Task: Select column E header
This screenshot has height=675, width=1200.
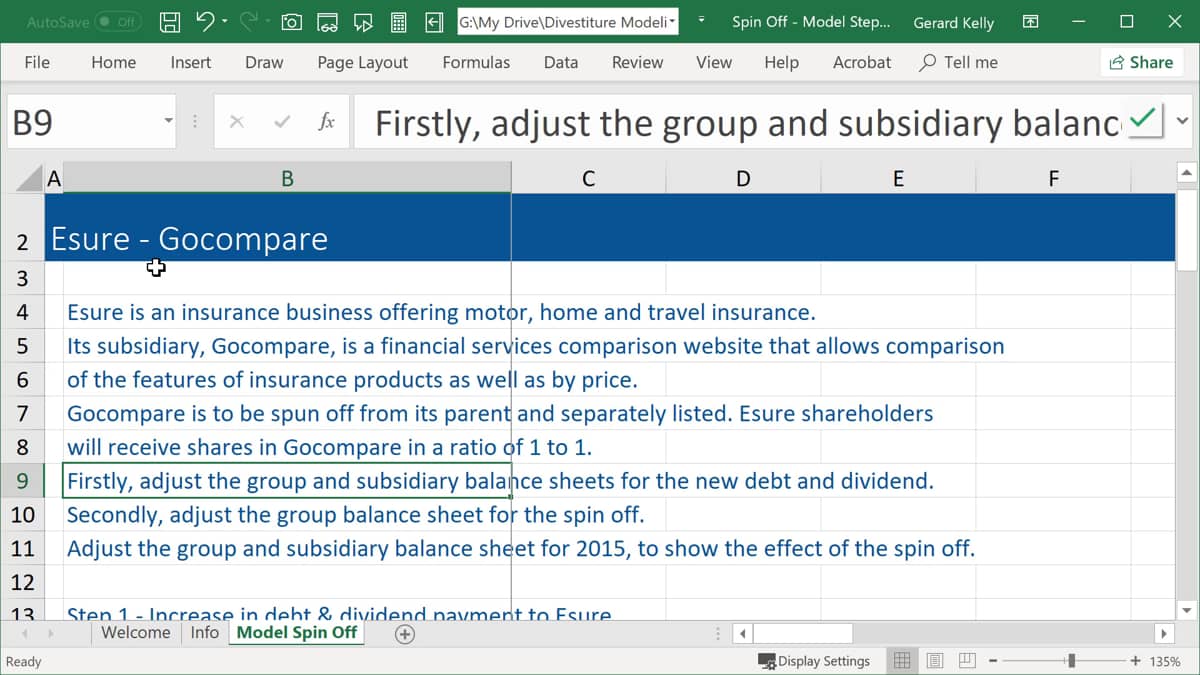Action: 898,179
